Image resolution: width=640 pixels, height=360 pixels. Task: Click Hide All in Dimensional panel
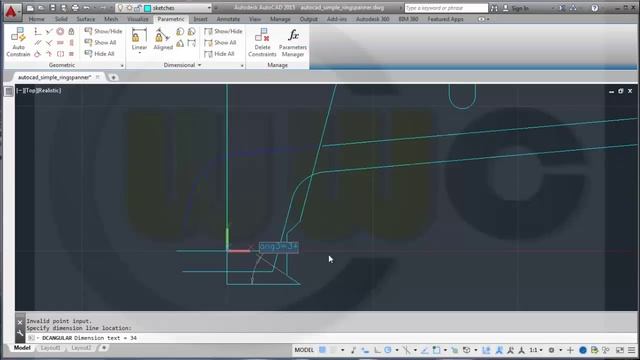pos(220,53)
